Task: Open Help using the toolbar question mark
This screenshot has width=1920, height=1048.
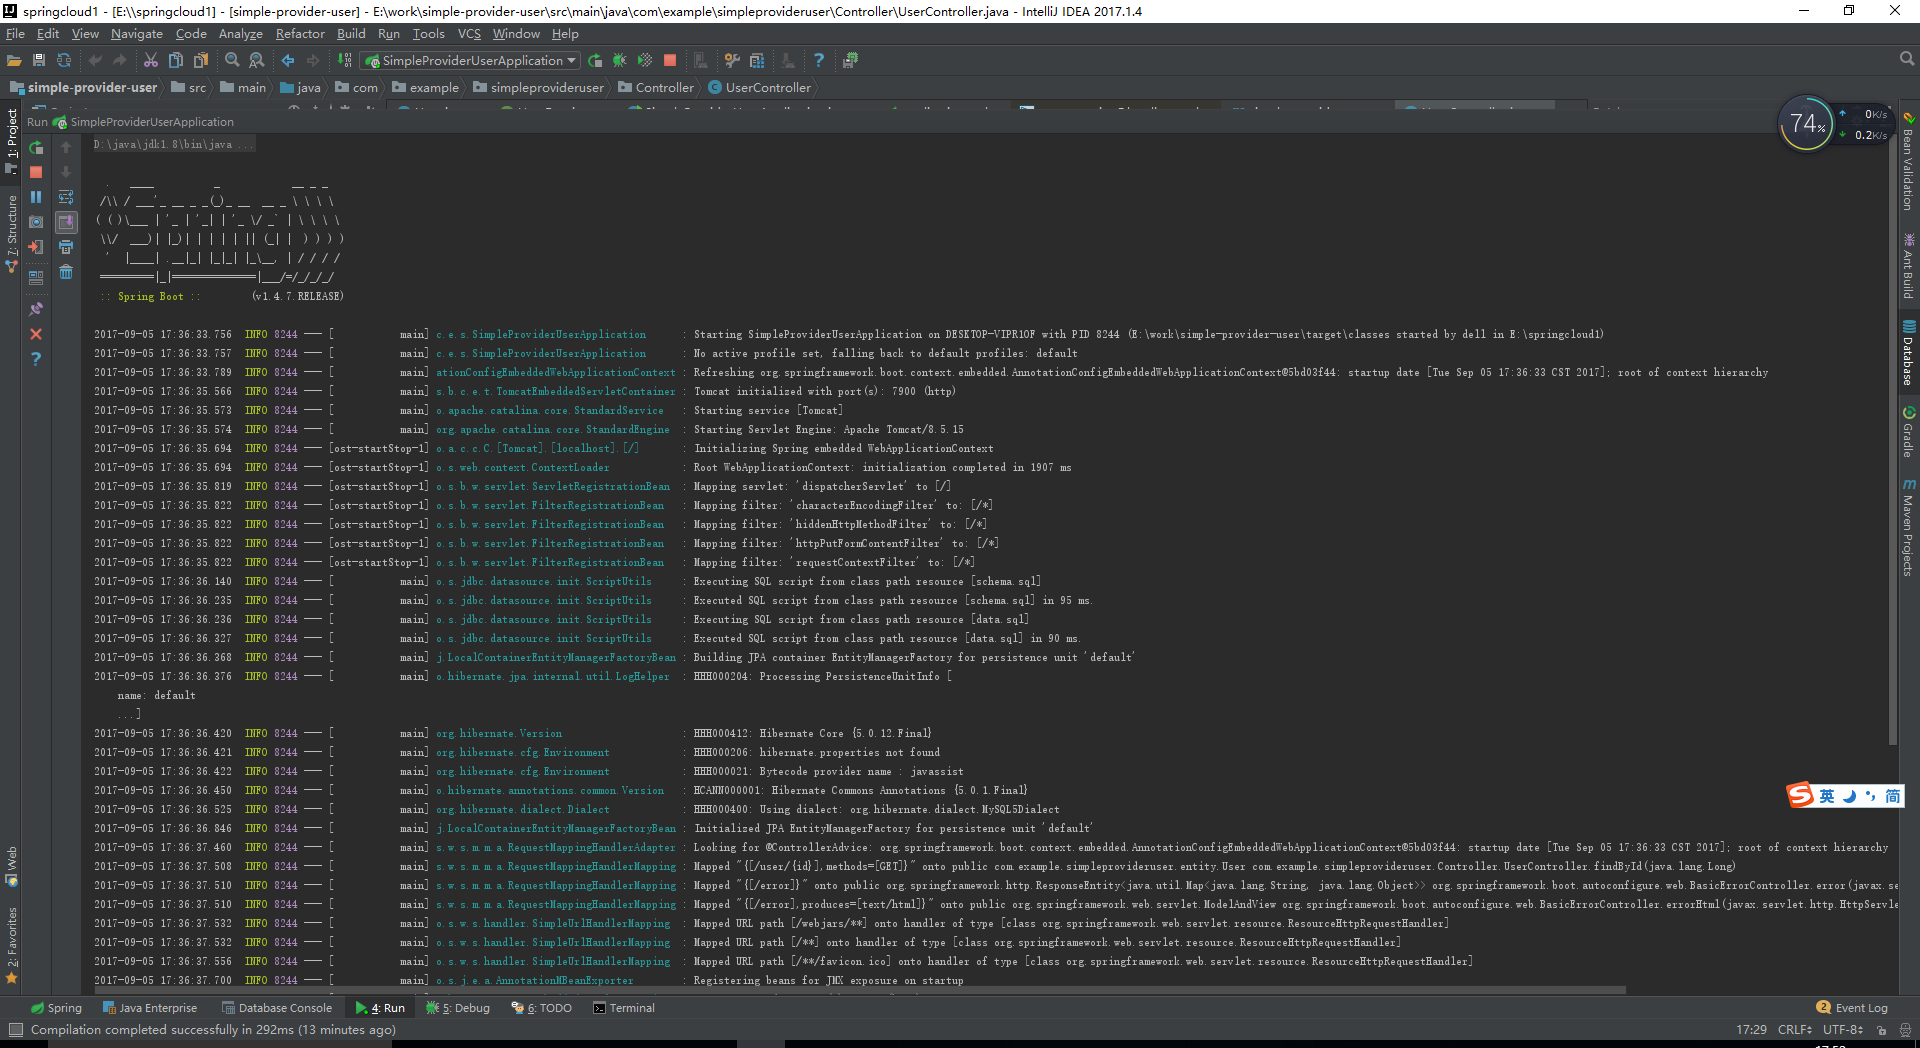Action: click(819, 61)
